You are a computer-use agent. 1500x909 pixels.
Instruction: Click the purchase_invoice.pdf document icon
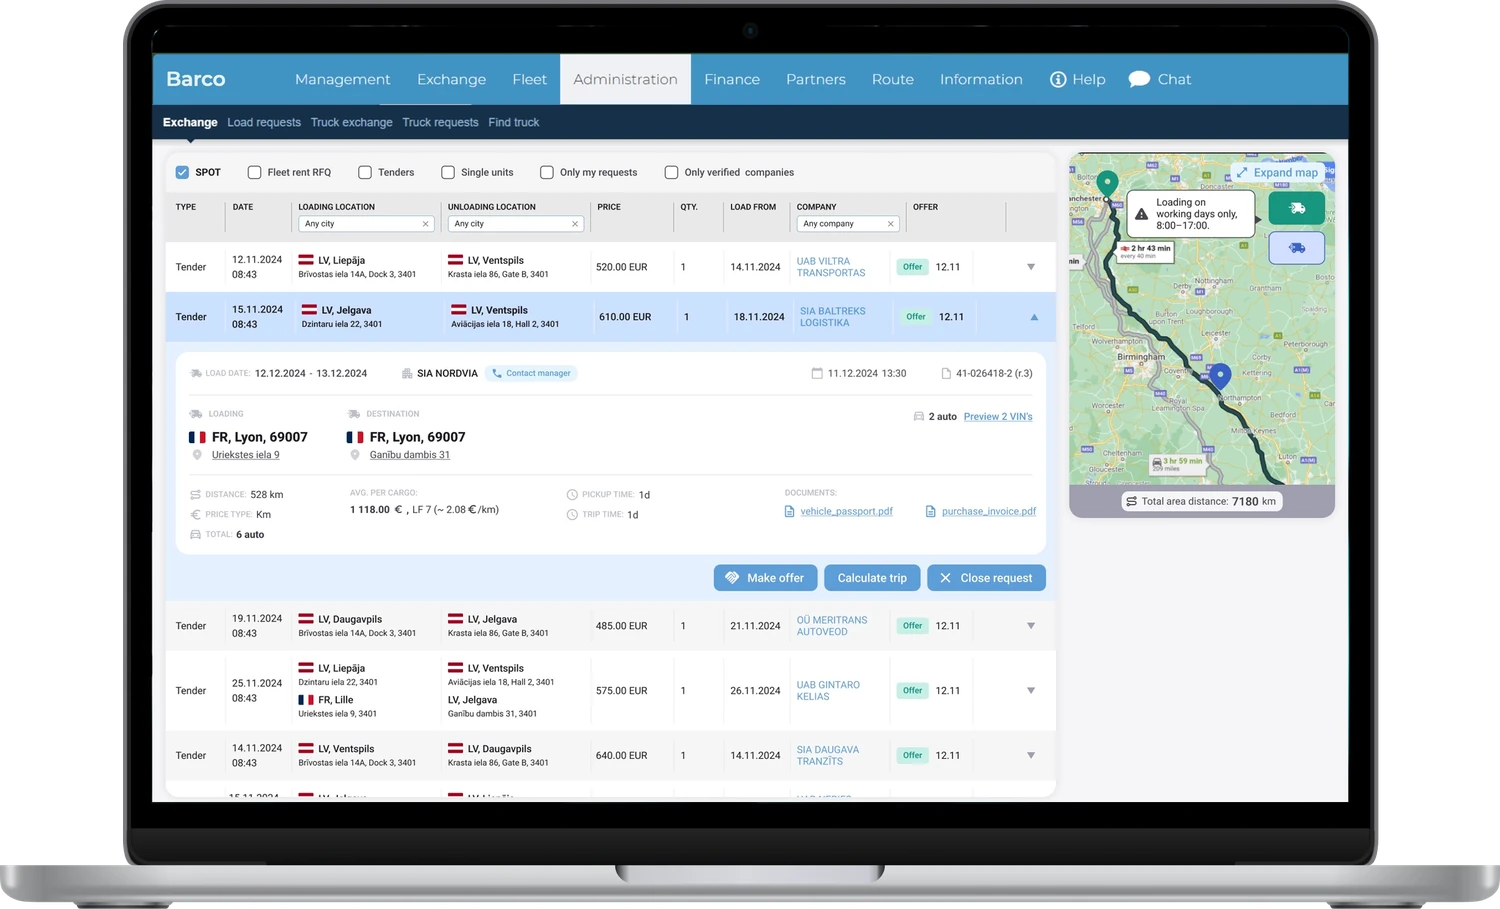tap(931, 511)
